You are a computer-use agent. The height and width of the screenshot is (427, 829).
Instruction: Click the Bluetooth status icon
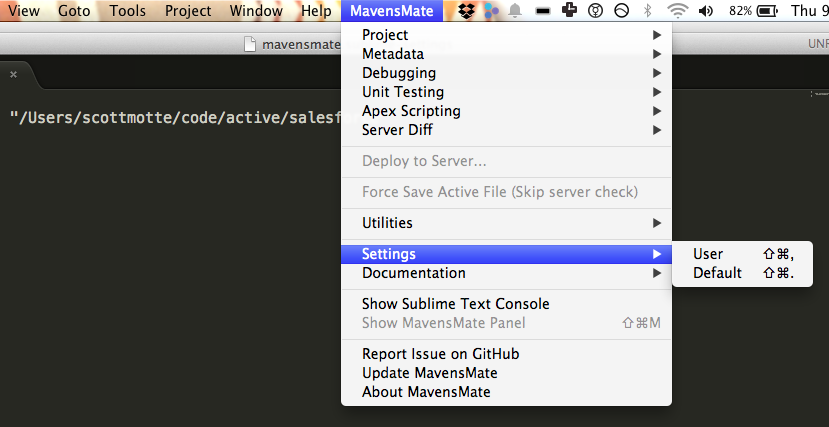point(647,11)
